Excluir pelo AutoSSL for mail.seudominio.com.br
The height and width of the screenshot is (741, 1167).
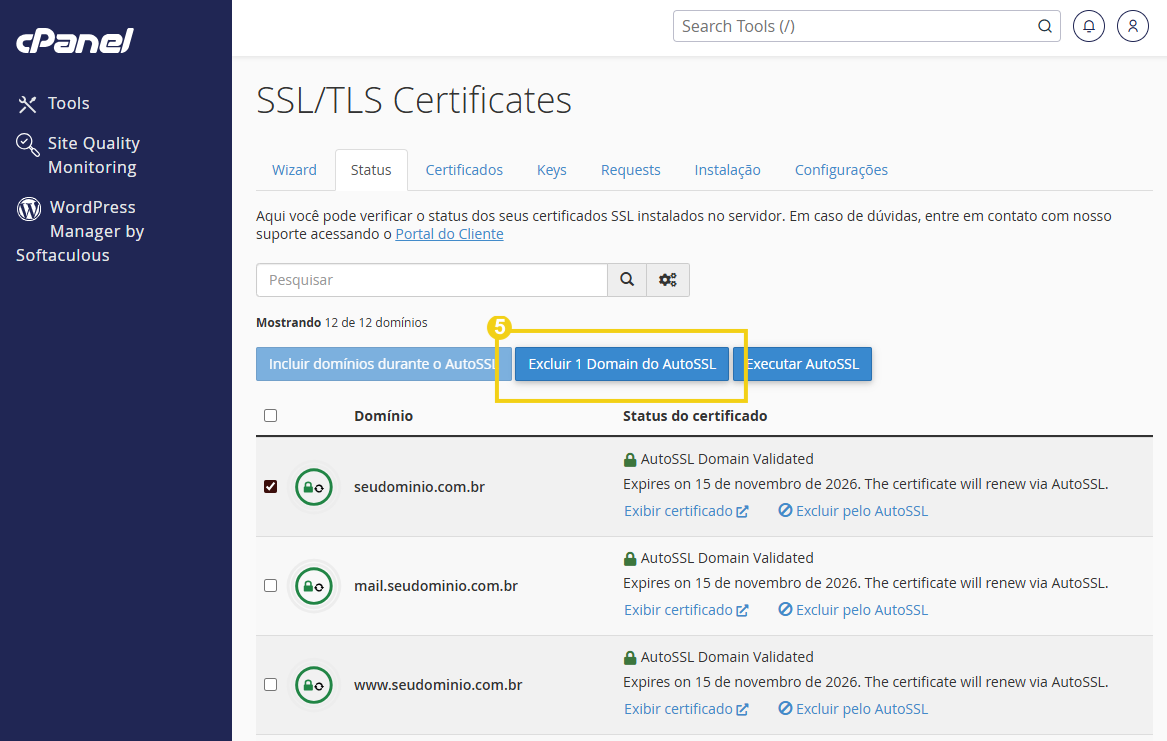pos(853,610)
